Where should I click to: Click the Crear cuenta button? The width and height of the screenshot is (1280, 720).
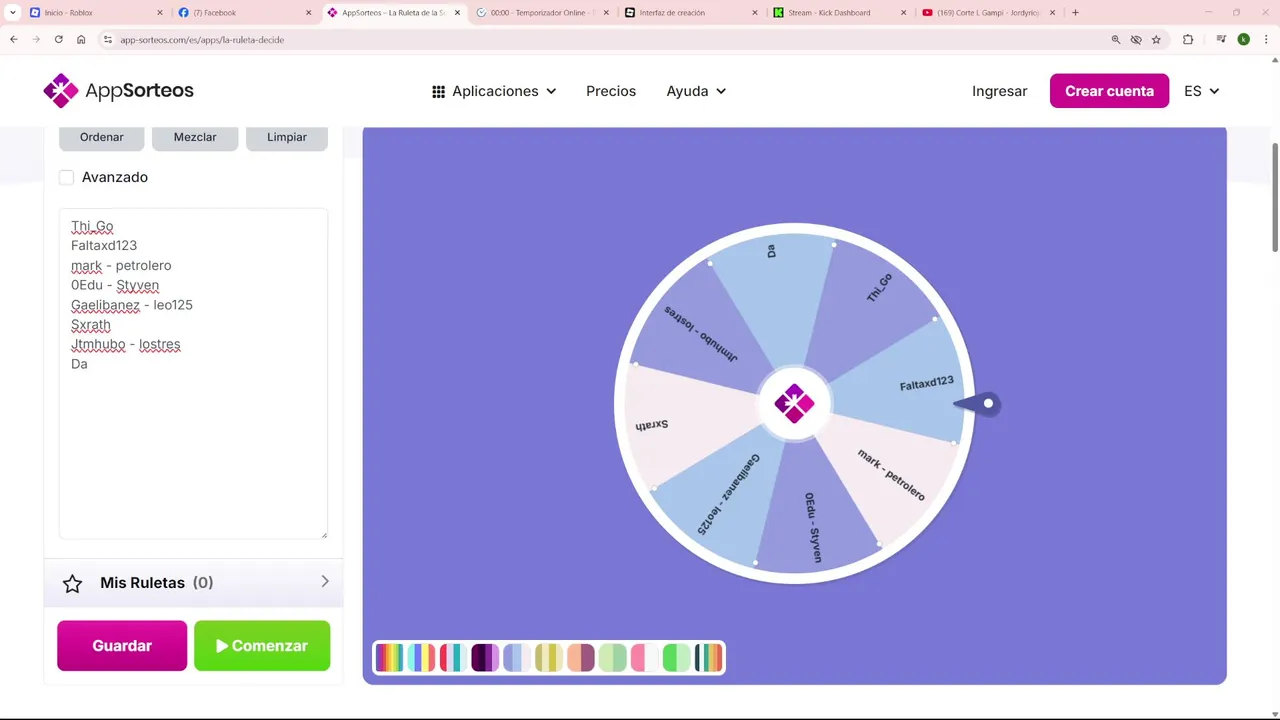[1109, 91]
